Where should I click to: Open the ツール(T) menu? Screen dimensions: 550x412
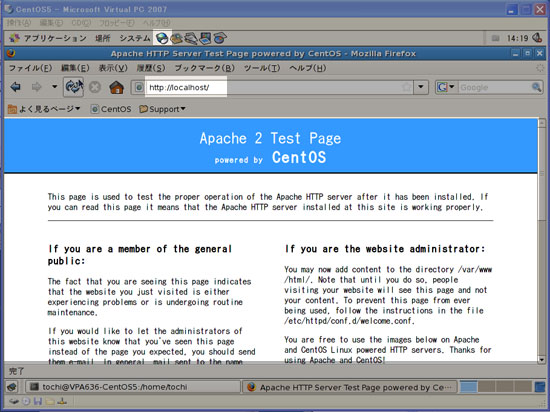coord(262,68)
